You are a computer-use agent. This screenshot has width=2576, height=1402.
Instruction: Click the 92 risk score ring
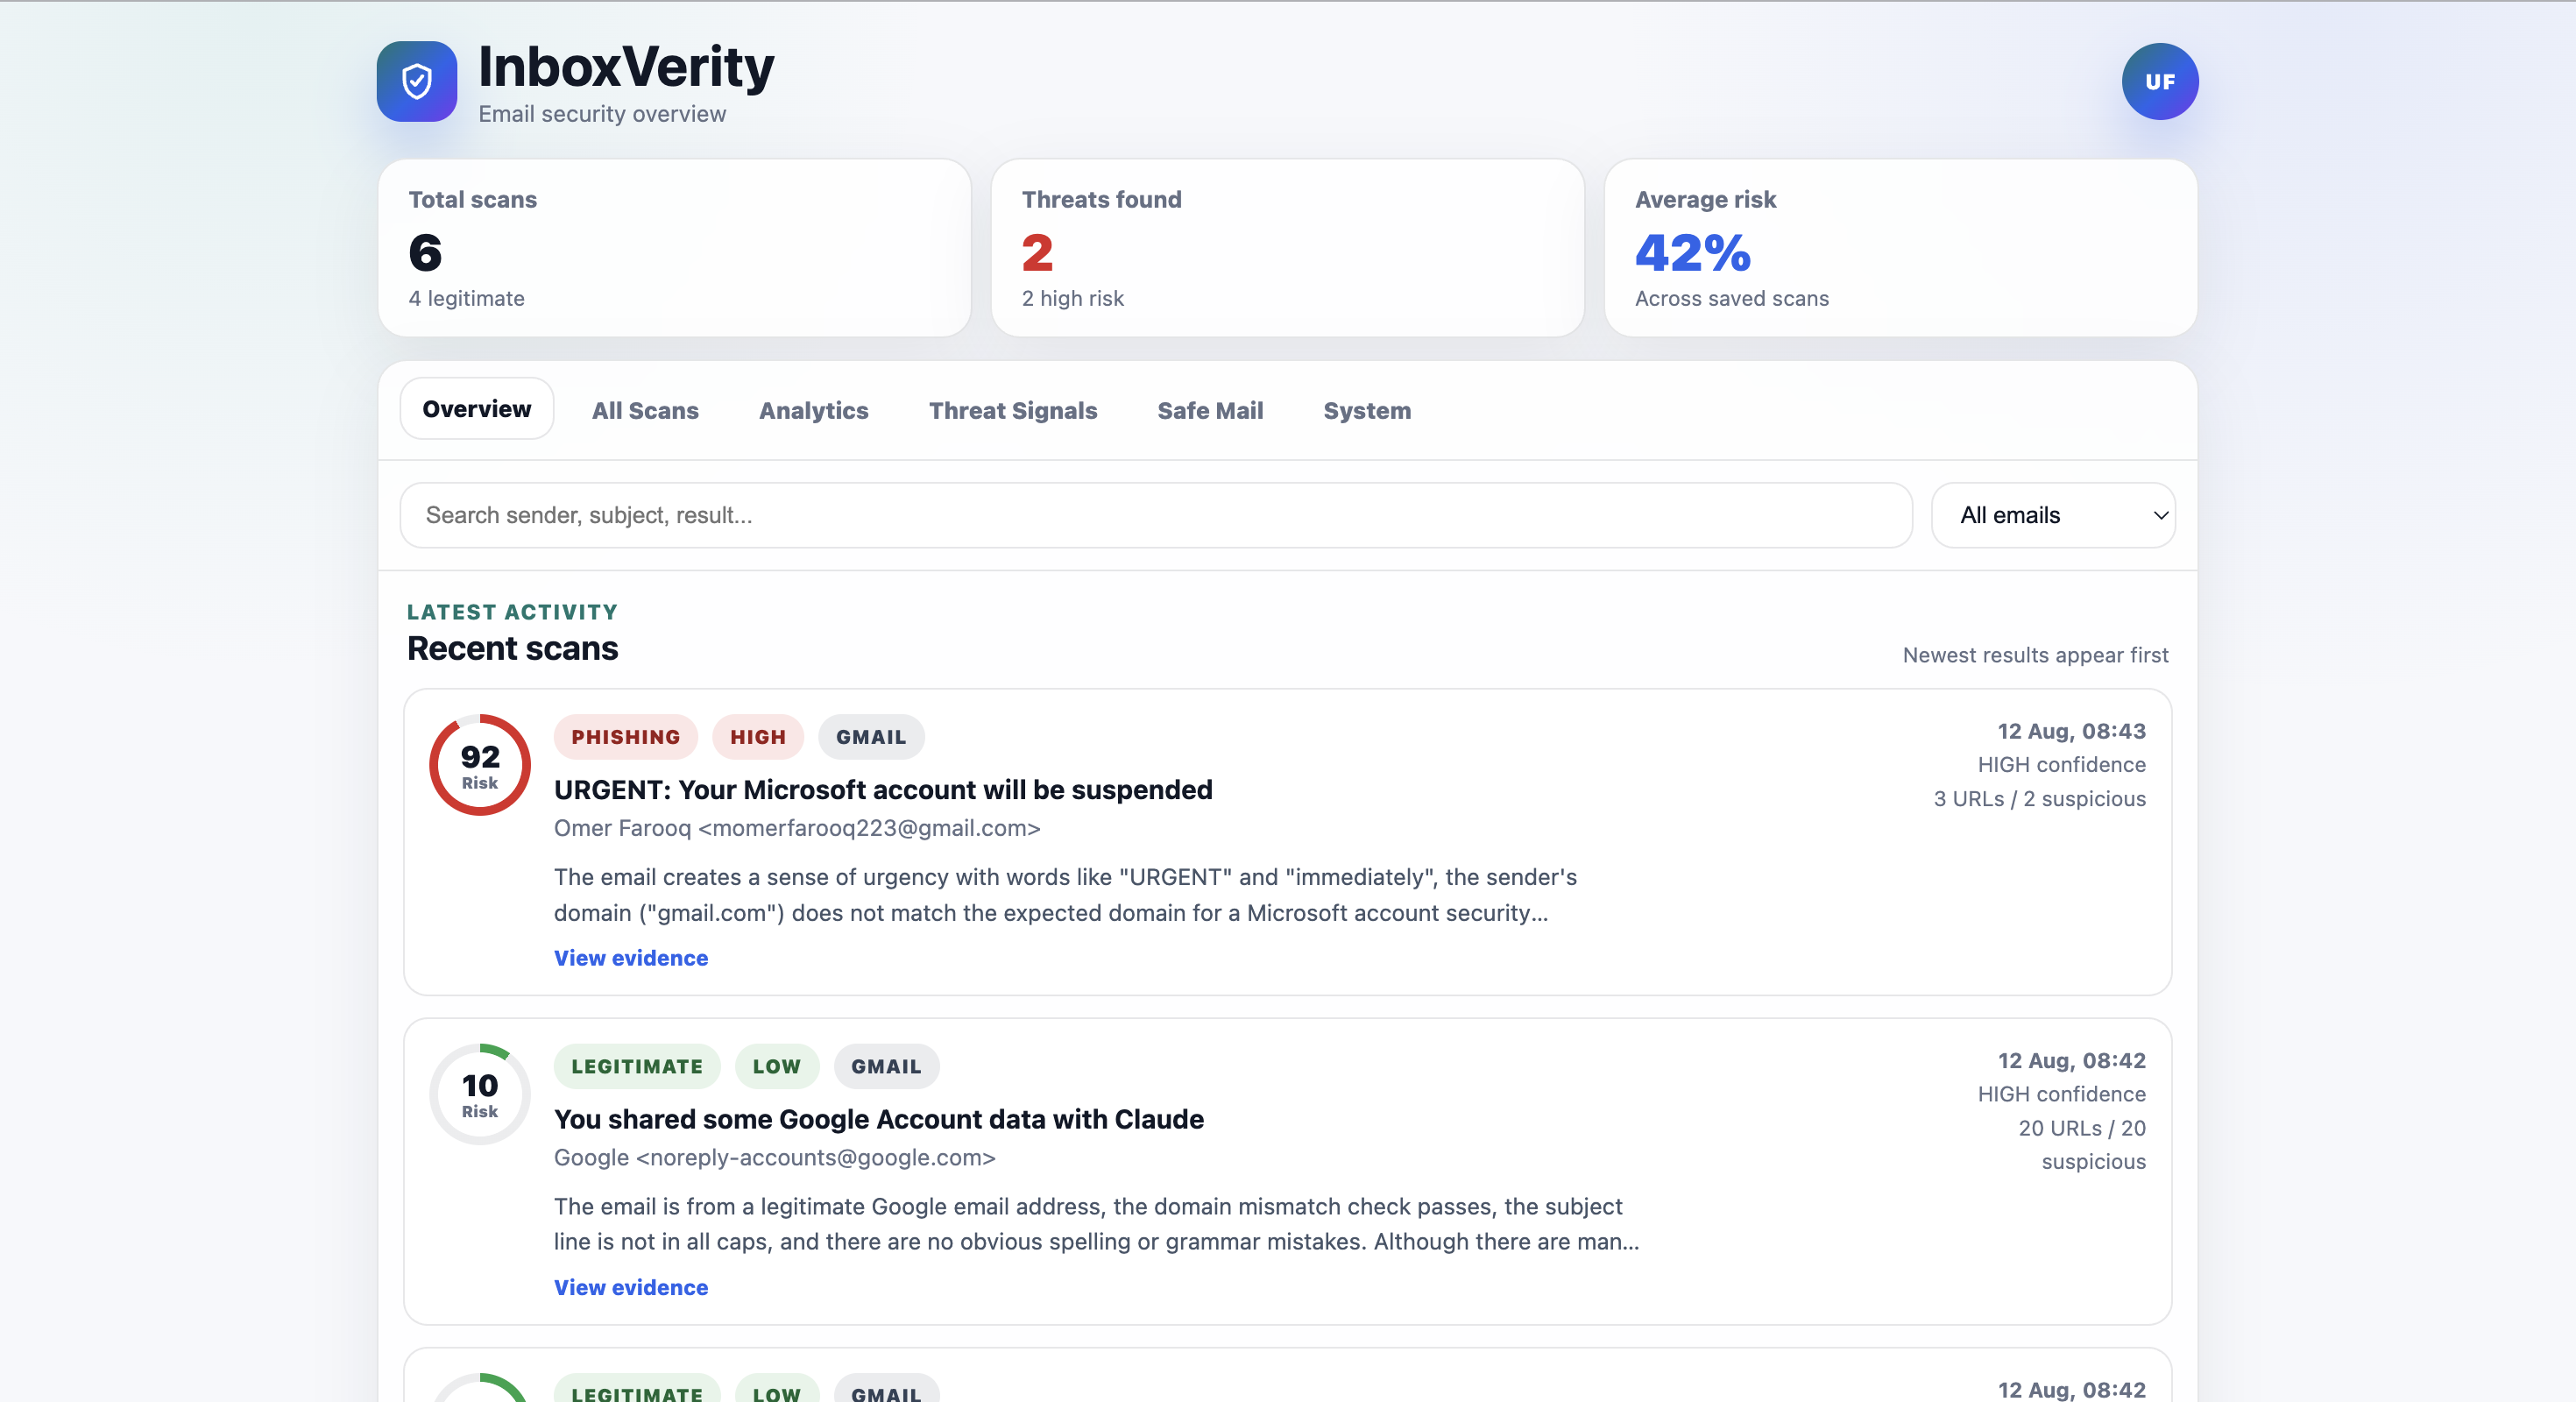[480, 765]
